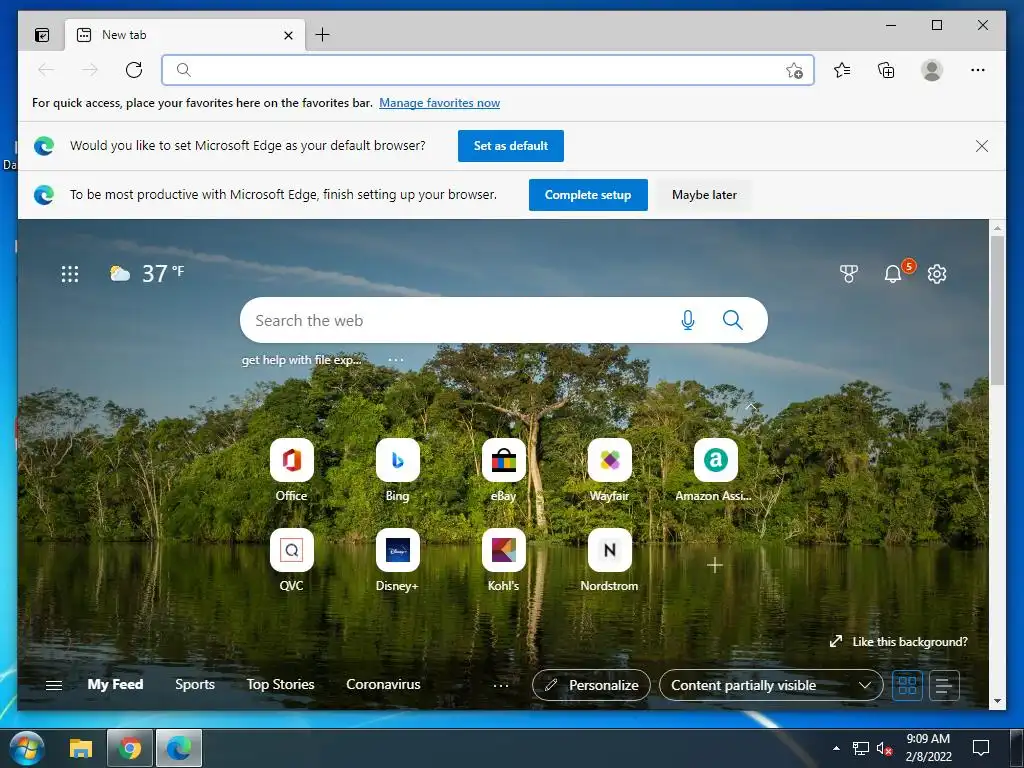Open the Wayfair quick link
Image resolution: width=1024 pixels, height=768 pixels.
coord(609,470)
